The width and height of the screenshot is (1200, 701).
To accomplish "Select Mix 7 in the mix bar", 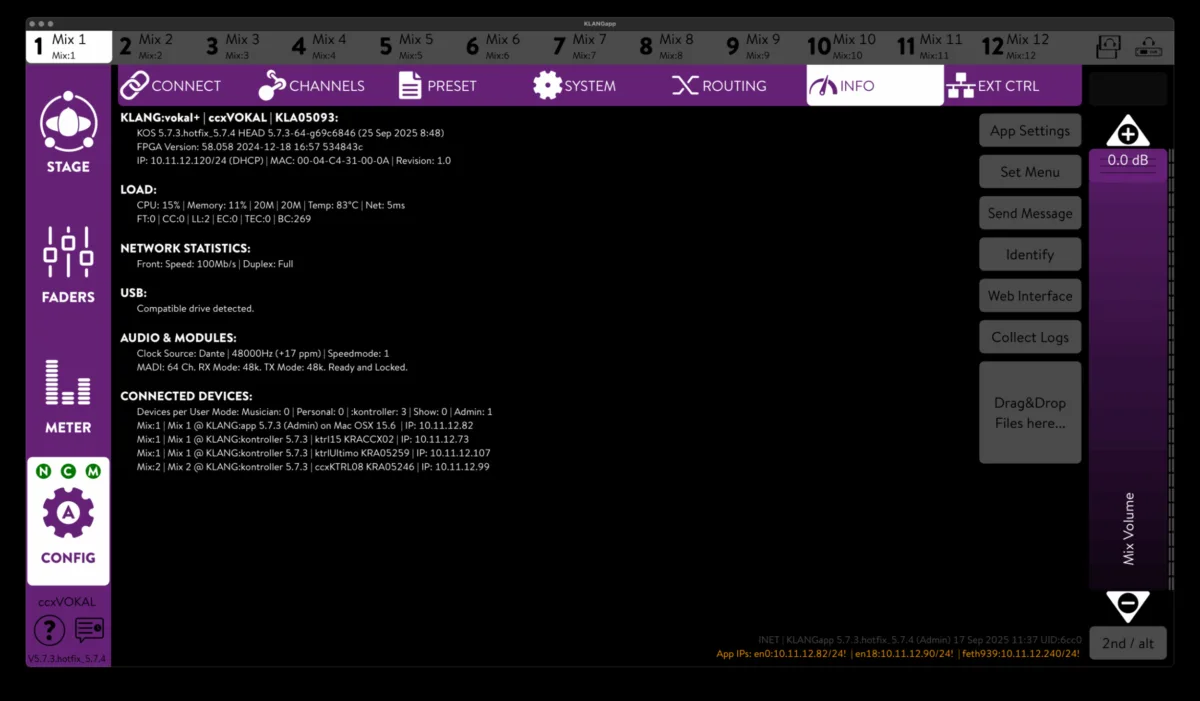I will click(x=591, y=46).
